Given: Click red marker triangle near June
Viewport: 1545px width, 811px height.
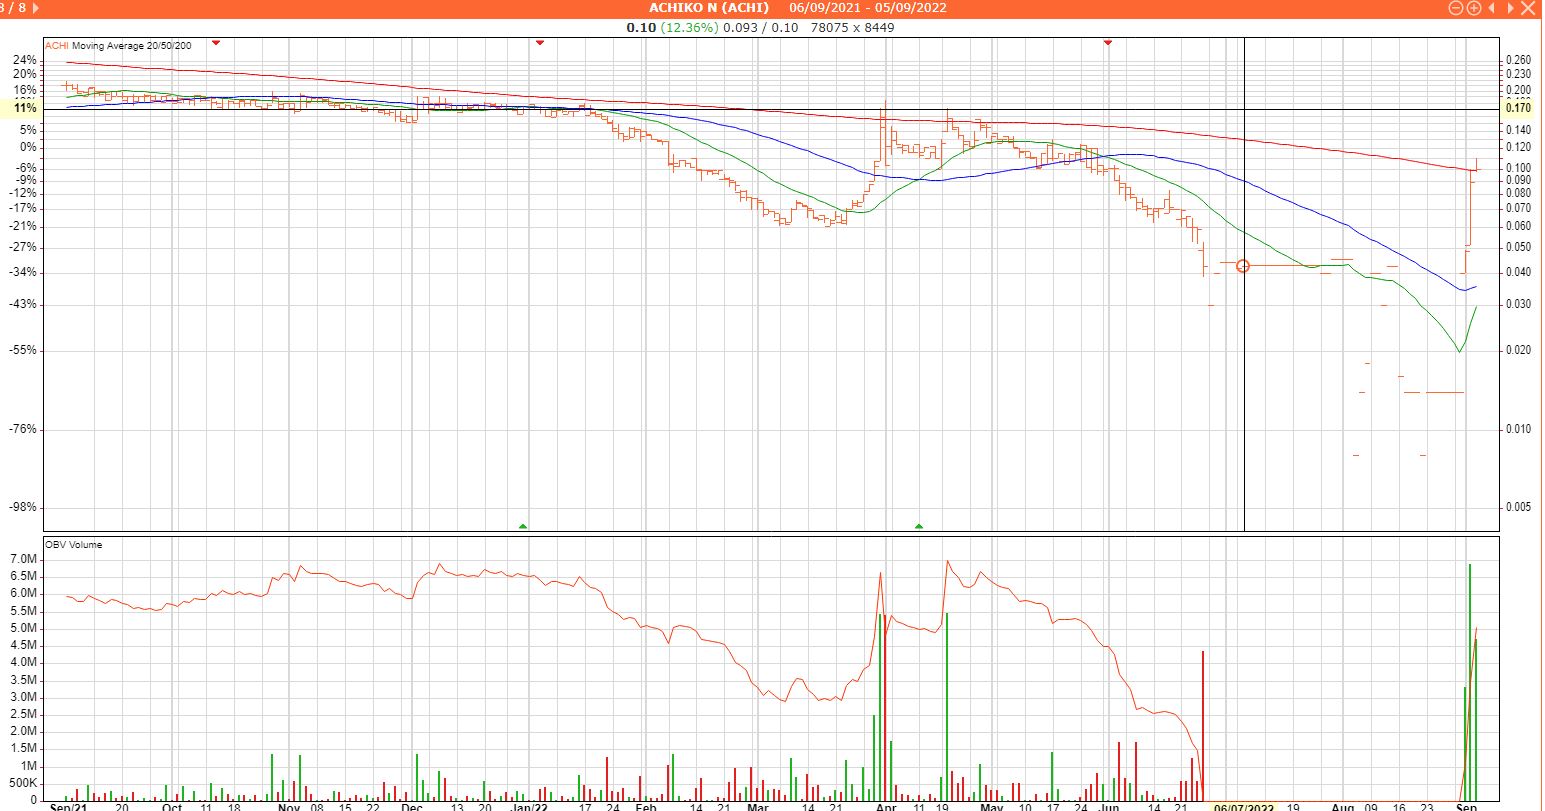Looking at the screenshot, I should [1108, 42].
